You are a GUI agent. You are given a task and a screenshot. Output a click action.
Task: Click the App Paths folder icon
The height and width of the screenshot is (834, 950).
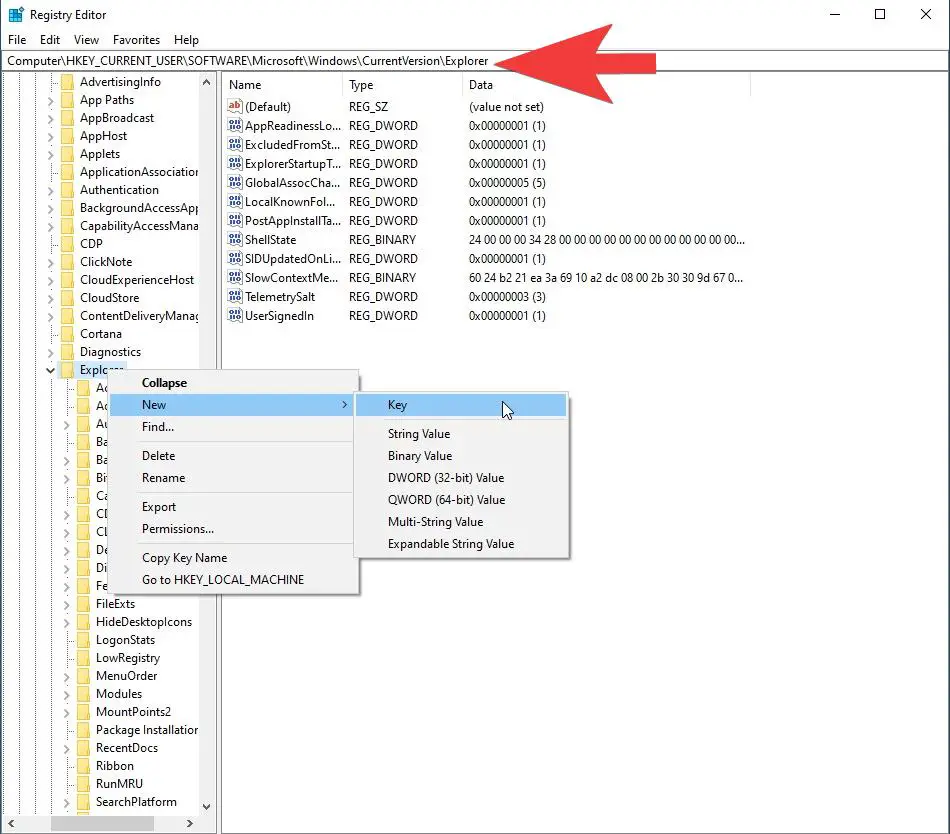click(x=67, y=100)
